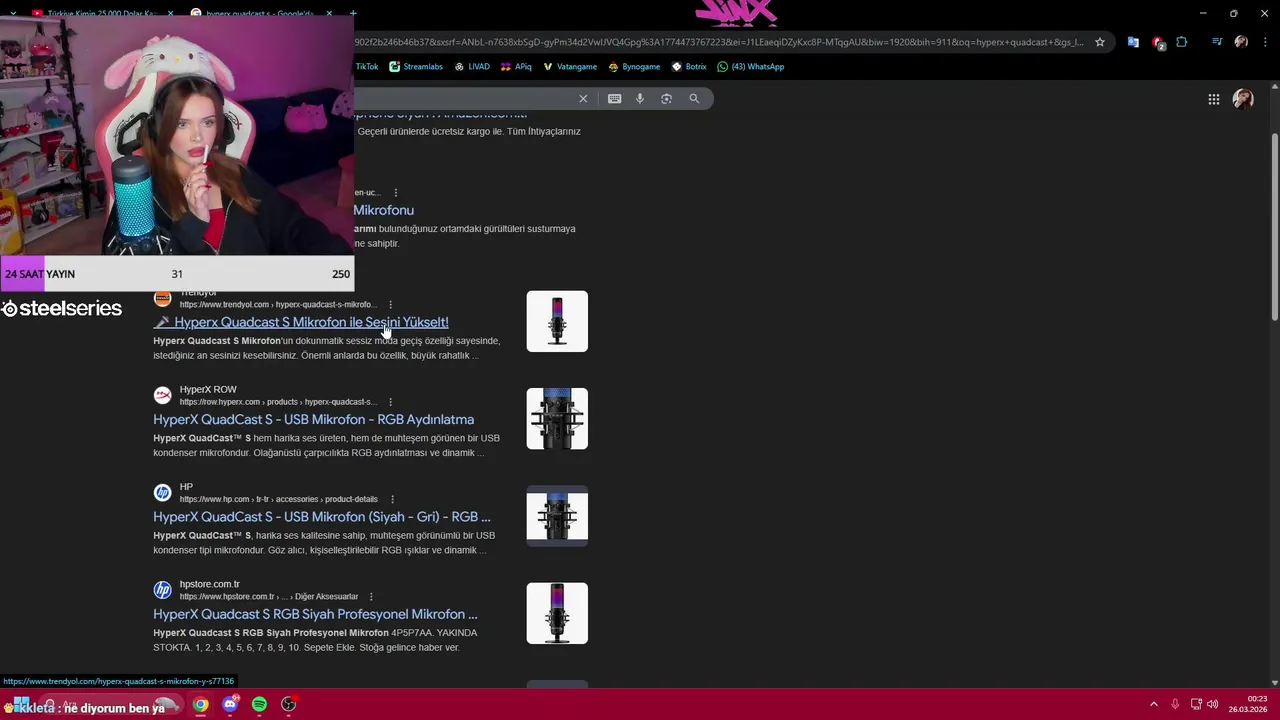Switch to the hyperx quadcast s Google tab

260,13
